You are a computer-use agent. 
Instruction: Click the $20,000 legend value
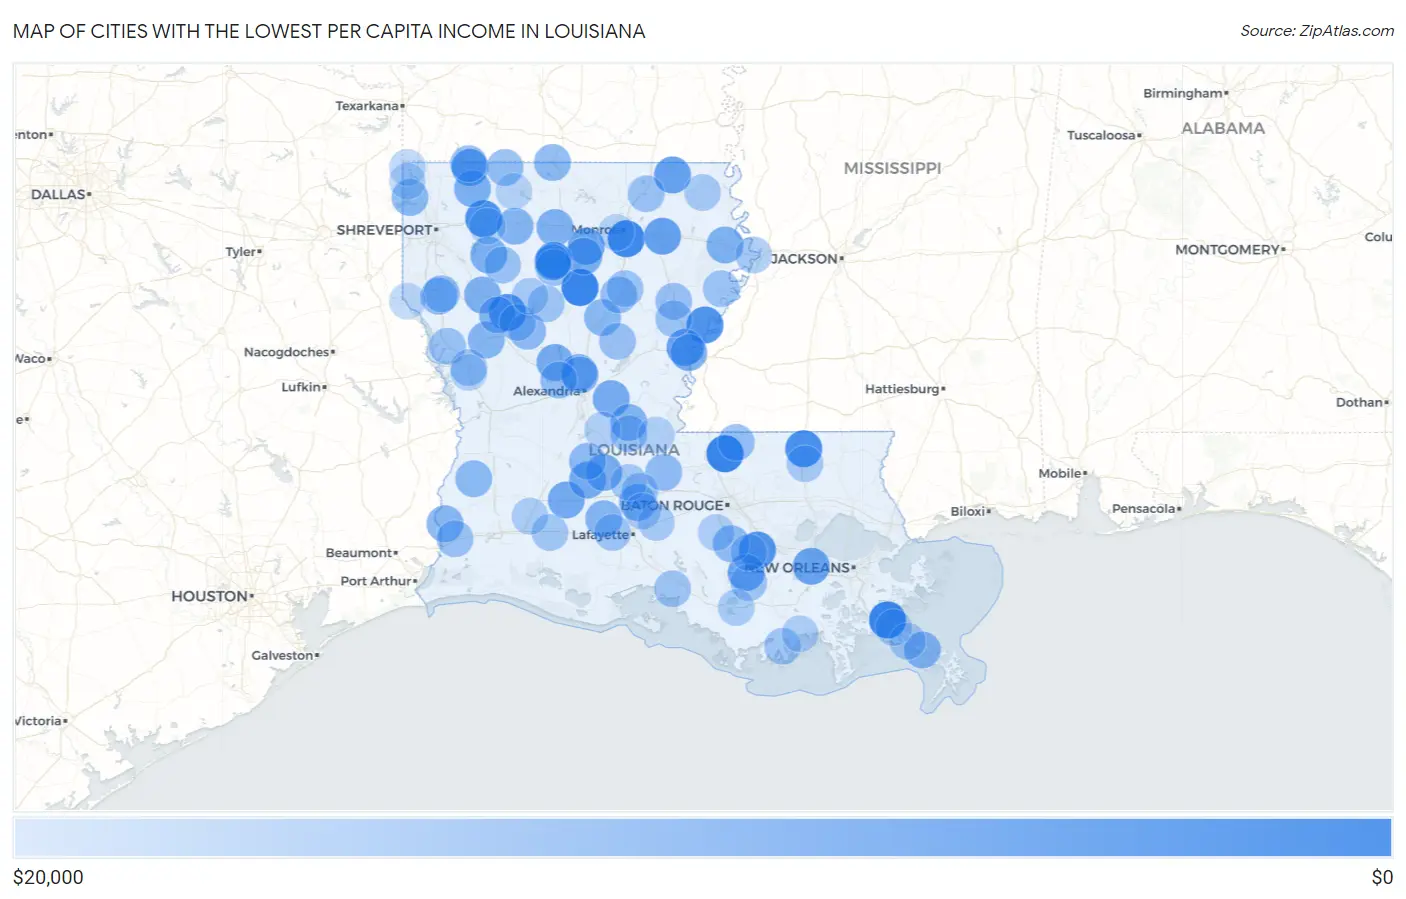[48, 877]
